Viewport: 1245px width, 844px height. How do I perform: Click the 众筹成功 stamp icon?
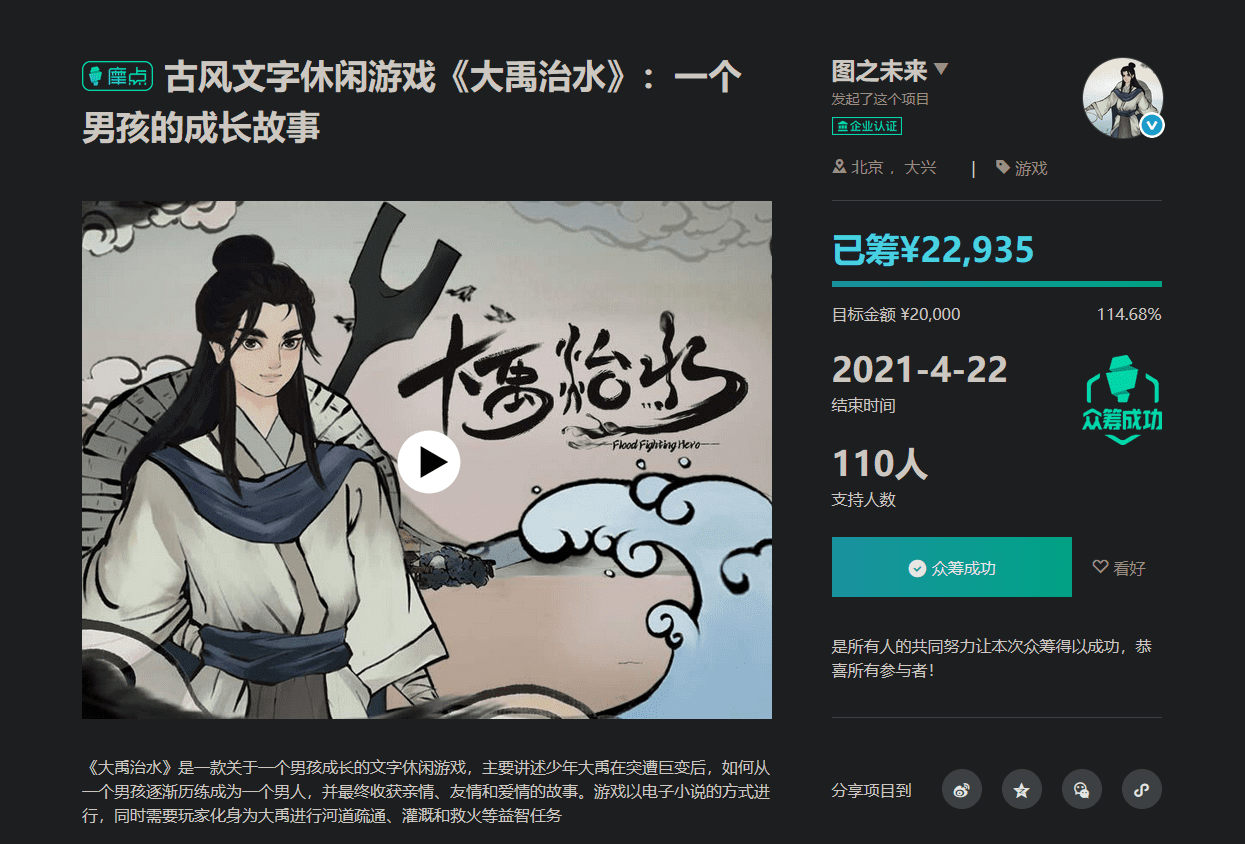click(x=1123, y=399)
